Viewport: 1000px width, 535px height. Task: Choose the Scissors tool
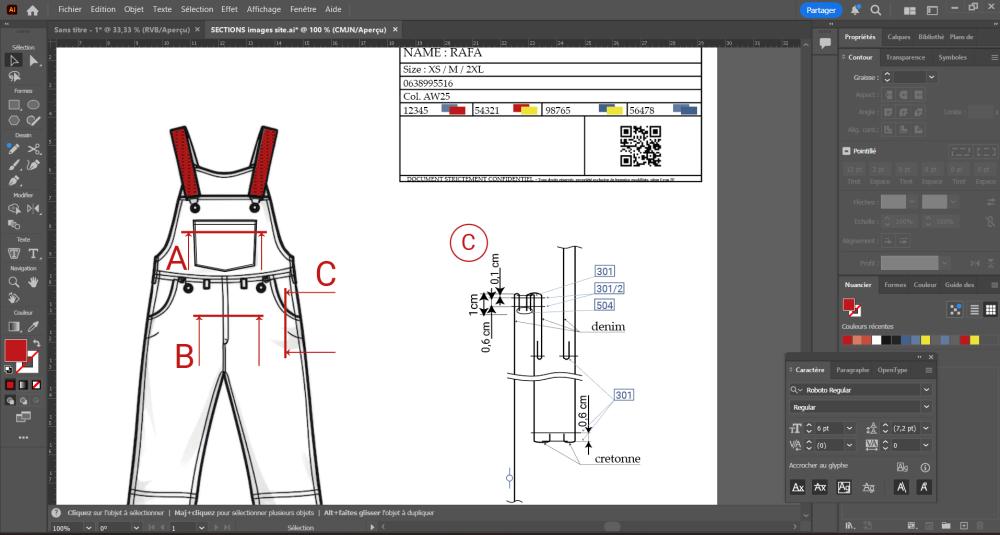pos(33,149)
